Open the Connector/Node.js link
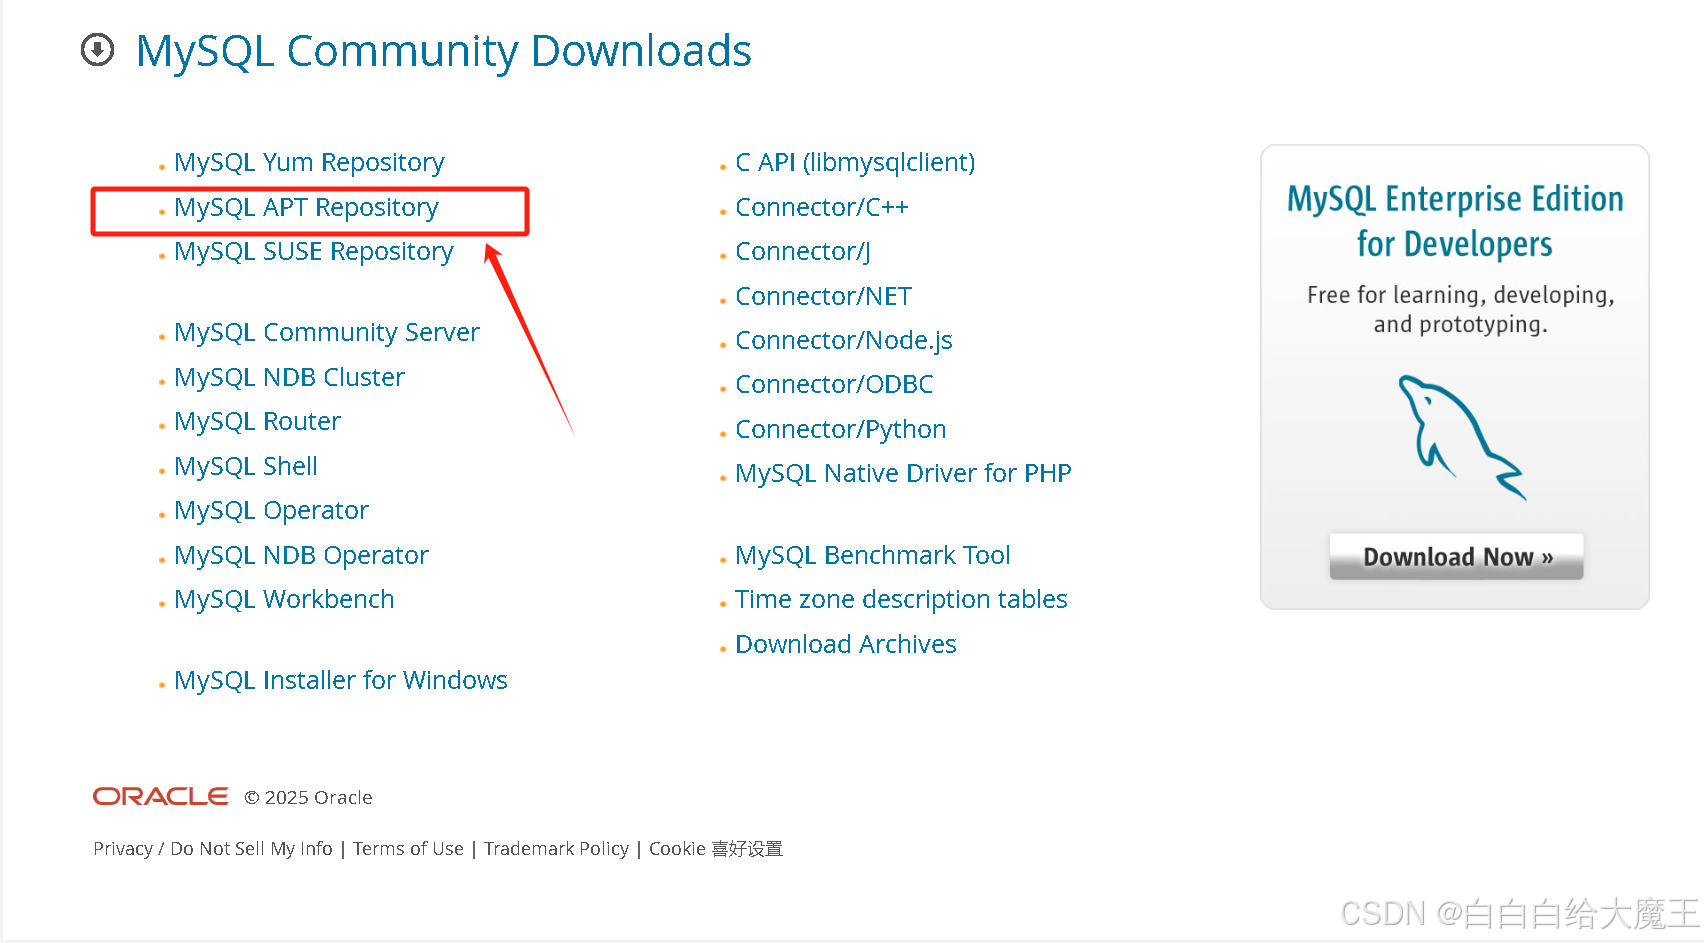Image resolution: width=1704 pixels, height=943 pixels. [x=844, y=340]
